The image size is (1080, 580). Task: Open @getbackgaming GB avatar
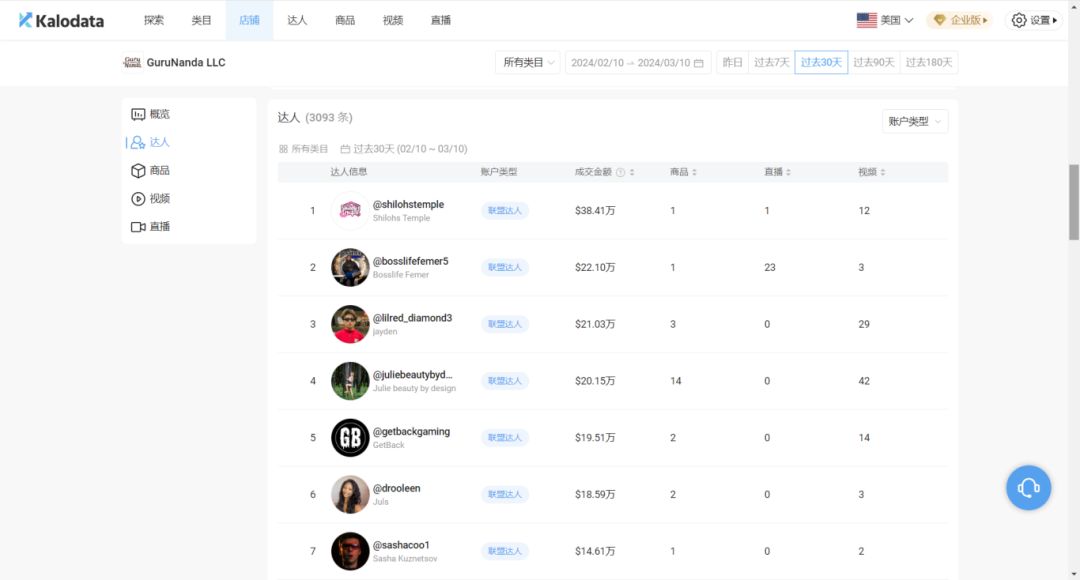tap(350, 437)
